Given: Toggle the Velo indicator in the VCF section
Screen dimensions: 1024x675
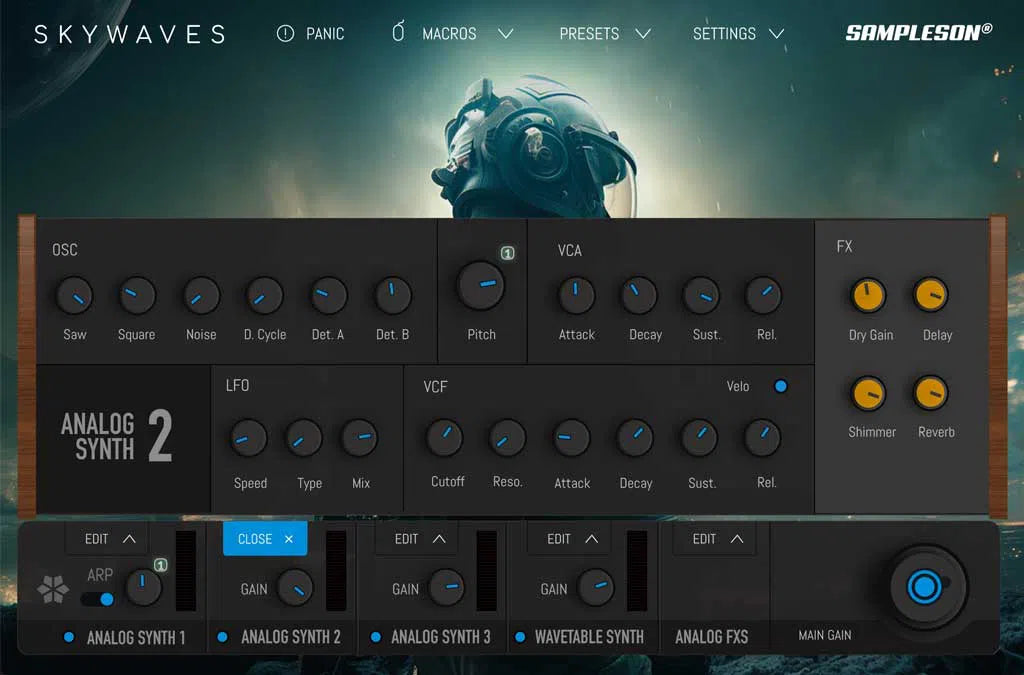Looking at the screenshot, I should pyautogui.click(x=780, y=386).
